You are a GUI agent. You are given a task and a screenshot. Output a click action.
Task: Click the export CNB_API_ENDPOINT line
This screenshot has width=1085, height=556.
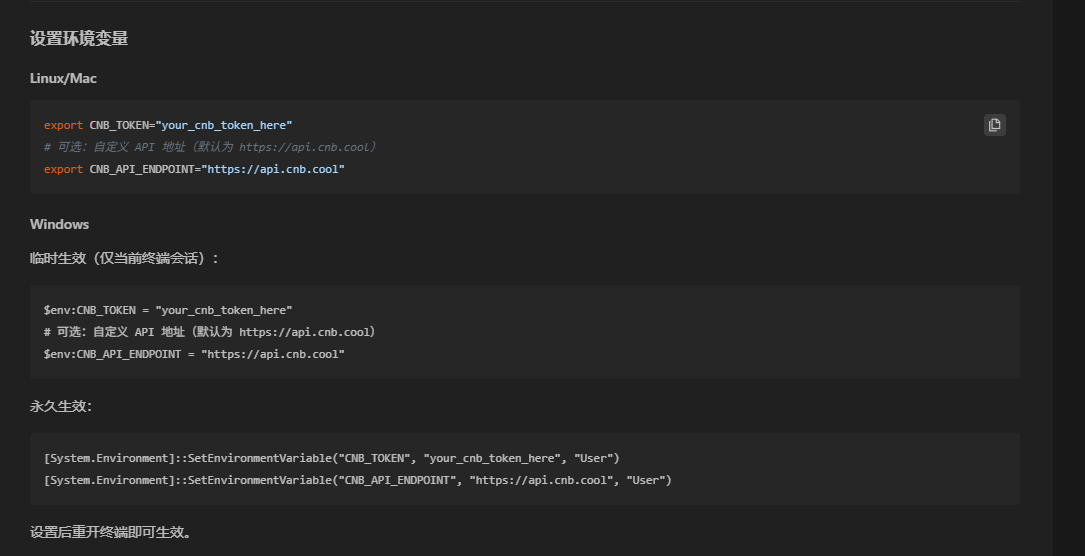click(x=194, y=169)
